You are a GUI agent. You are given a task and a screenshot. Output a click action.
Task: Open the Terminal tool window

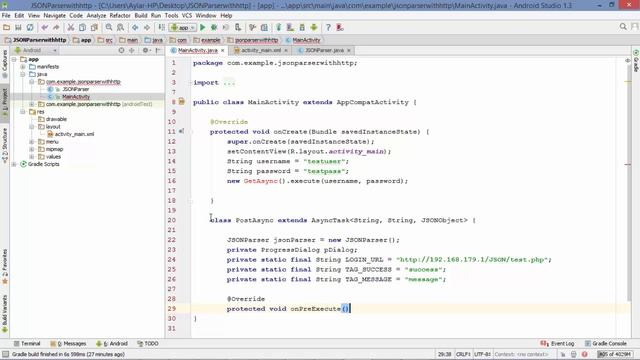click(27, 344)
